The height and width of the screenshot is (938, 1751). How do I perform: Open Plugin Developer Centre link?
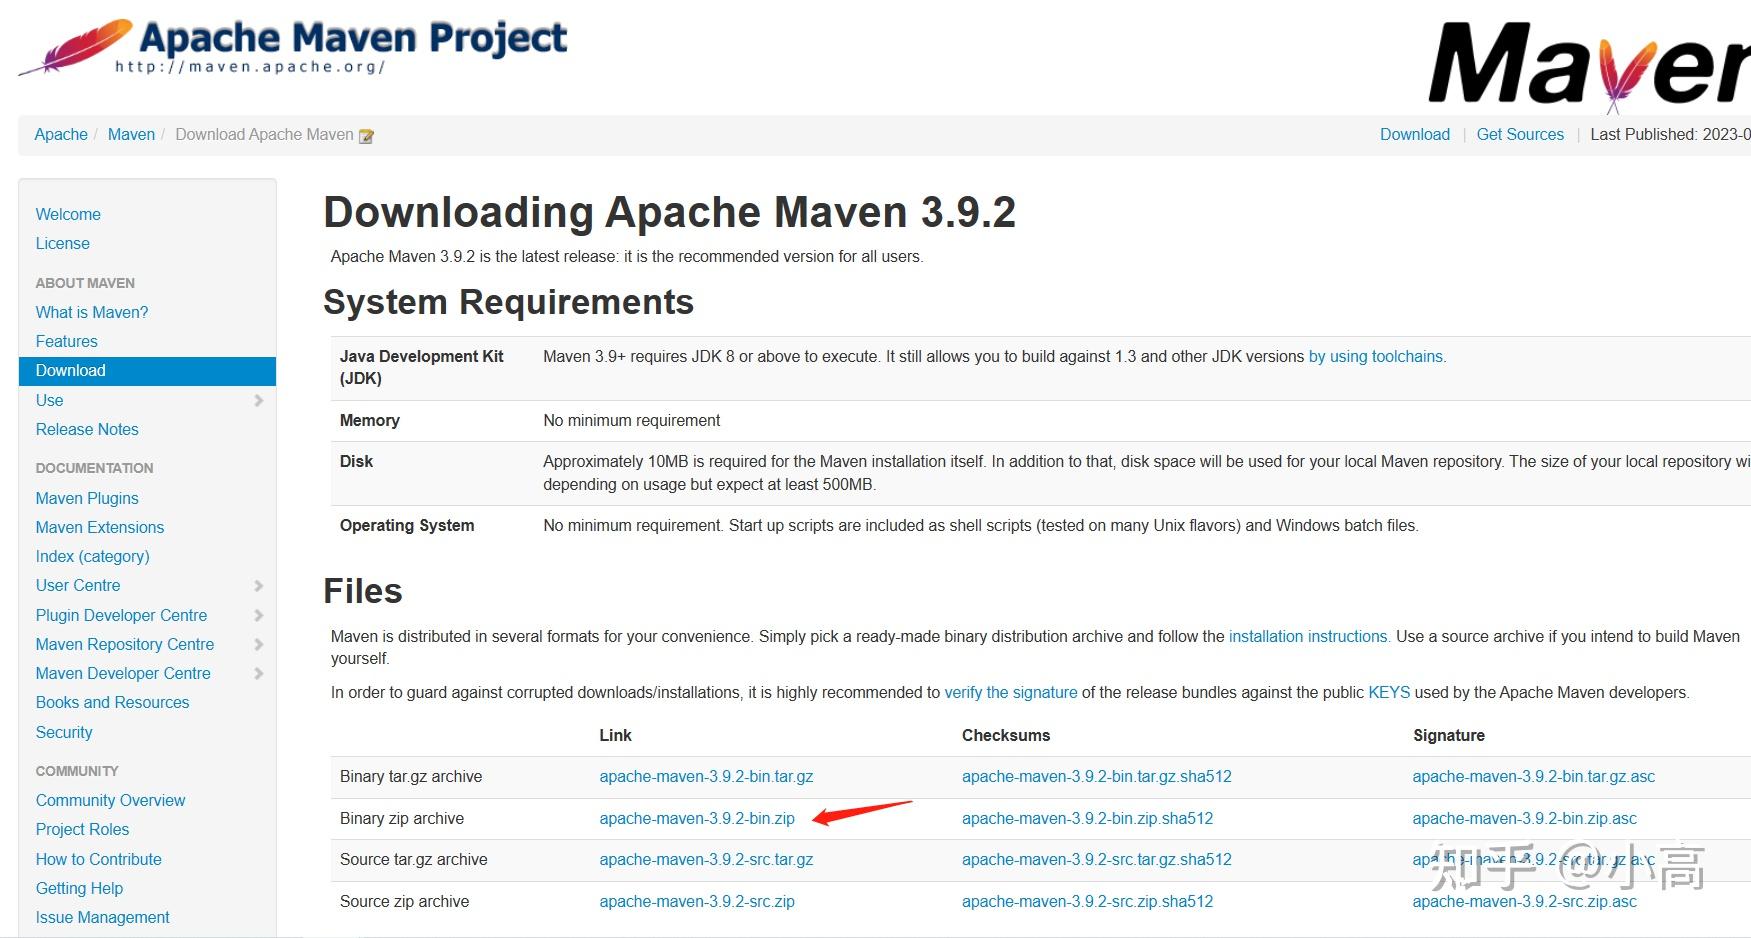coord(122,615)
